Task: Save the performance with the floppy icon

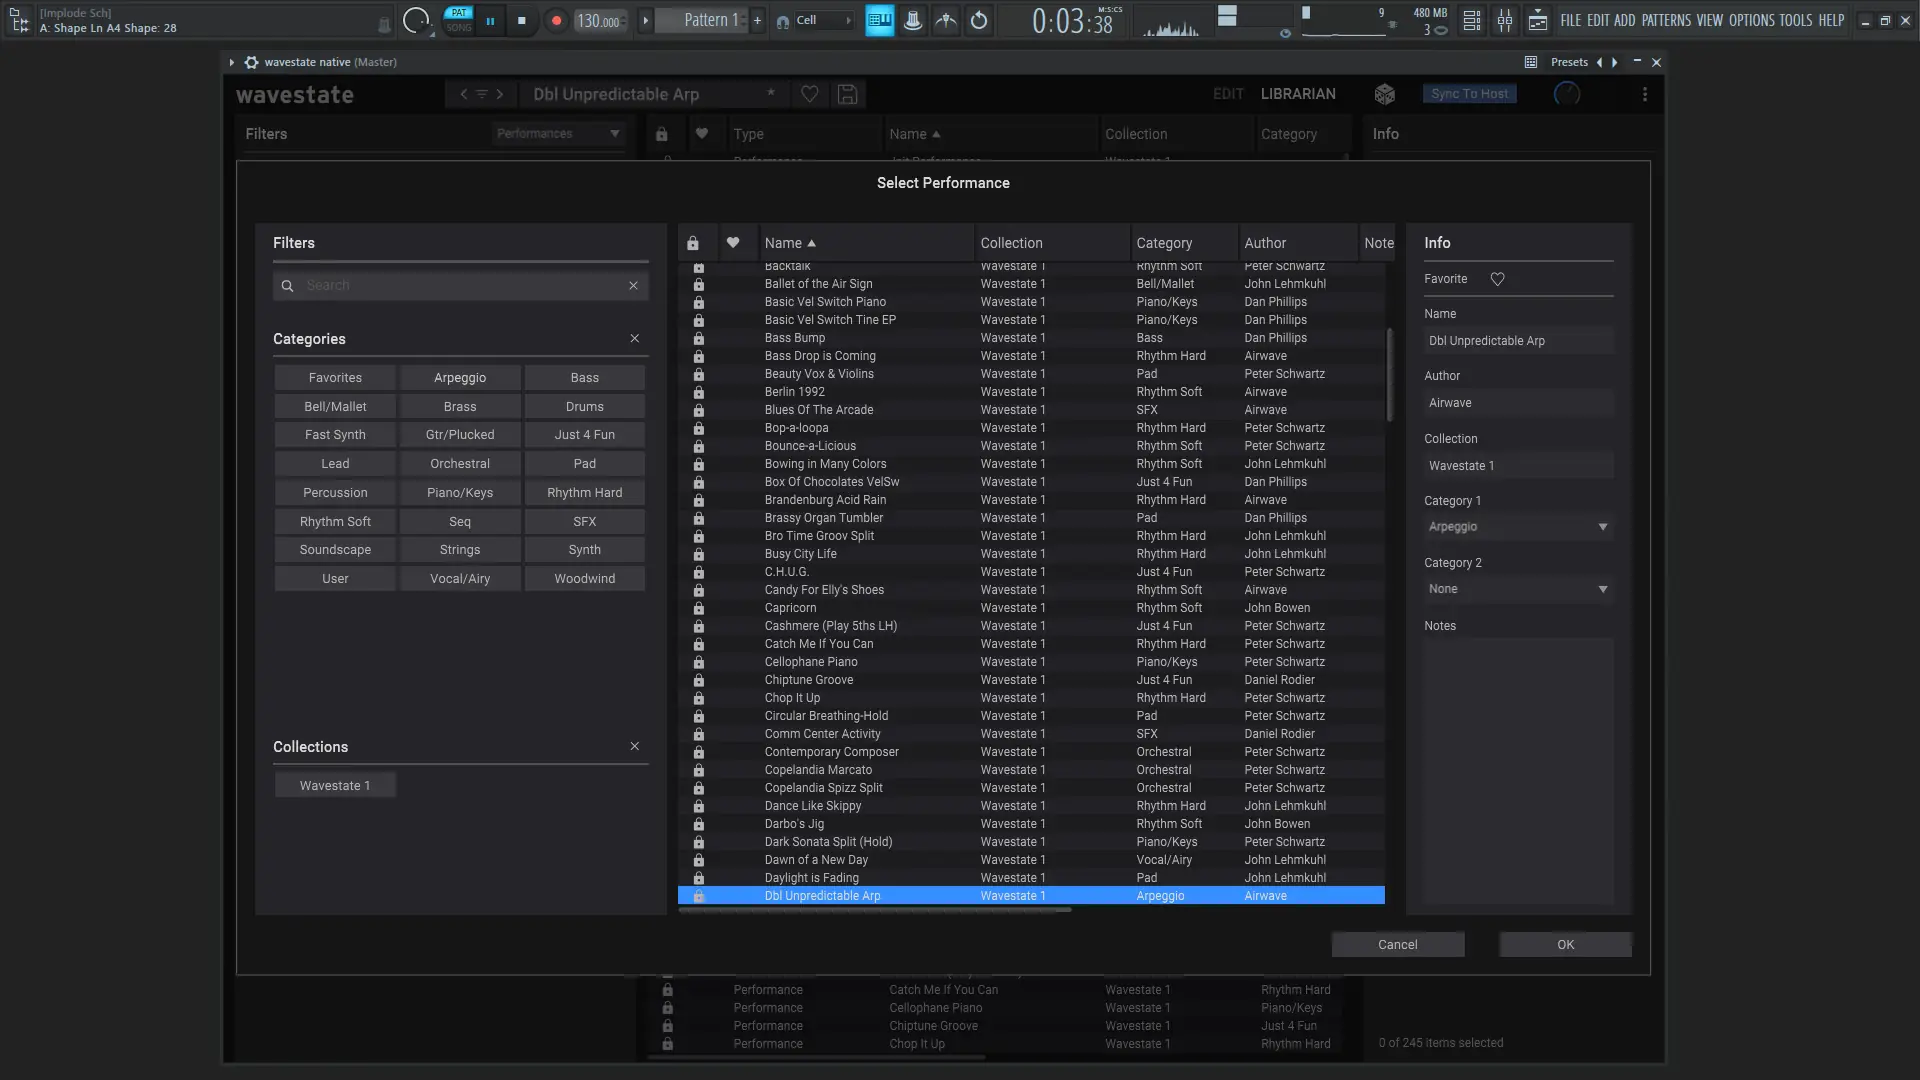Action: (847, 94)
